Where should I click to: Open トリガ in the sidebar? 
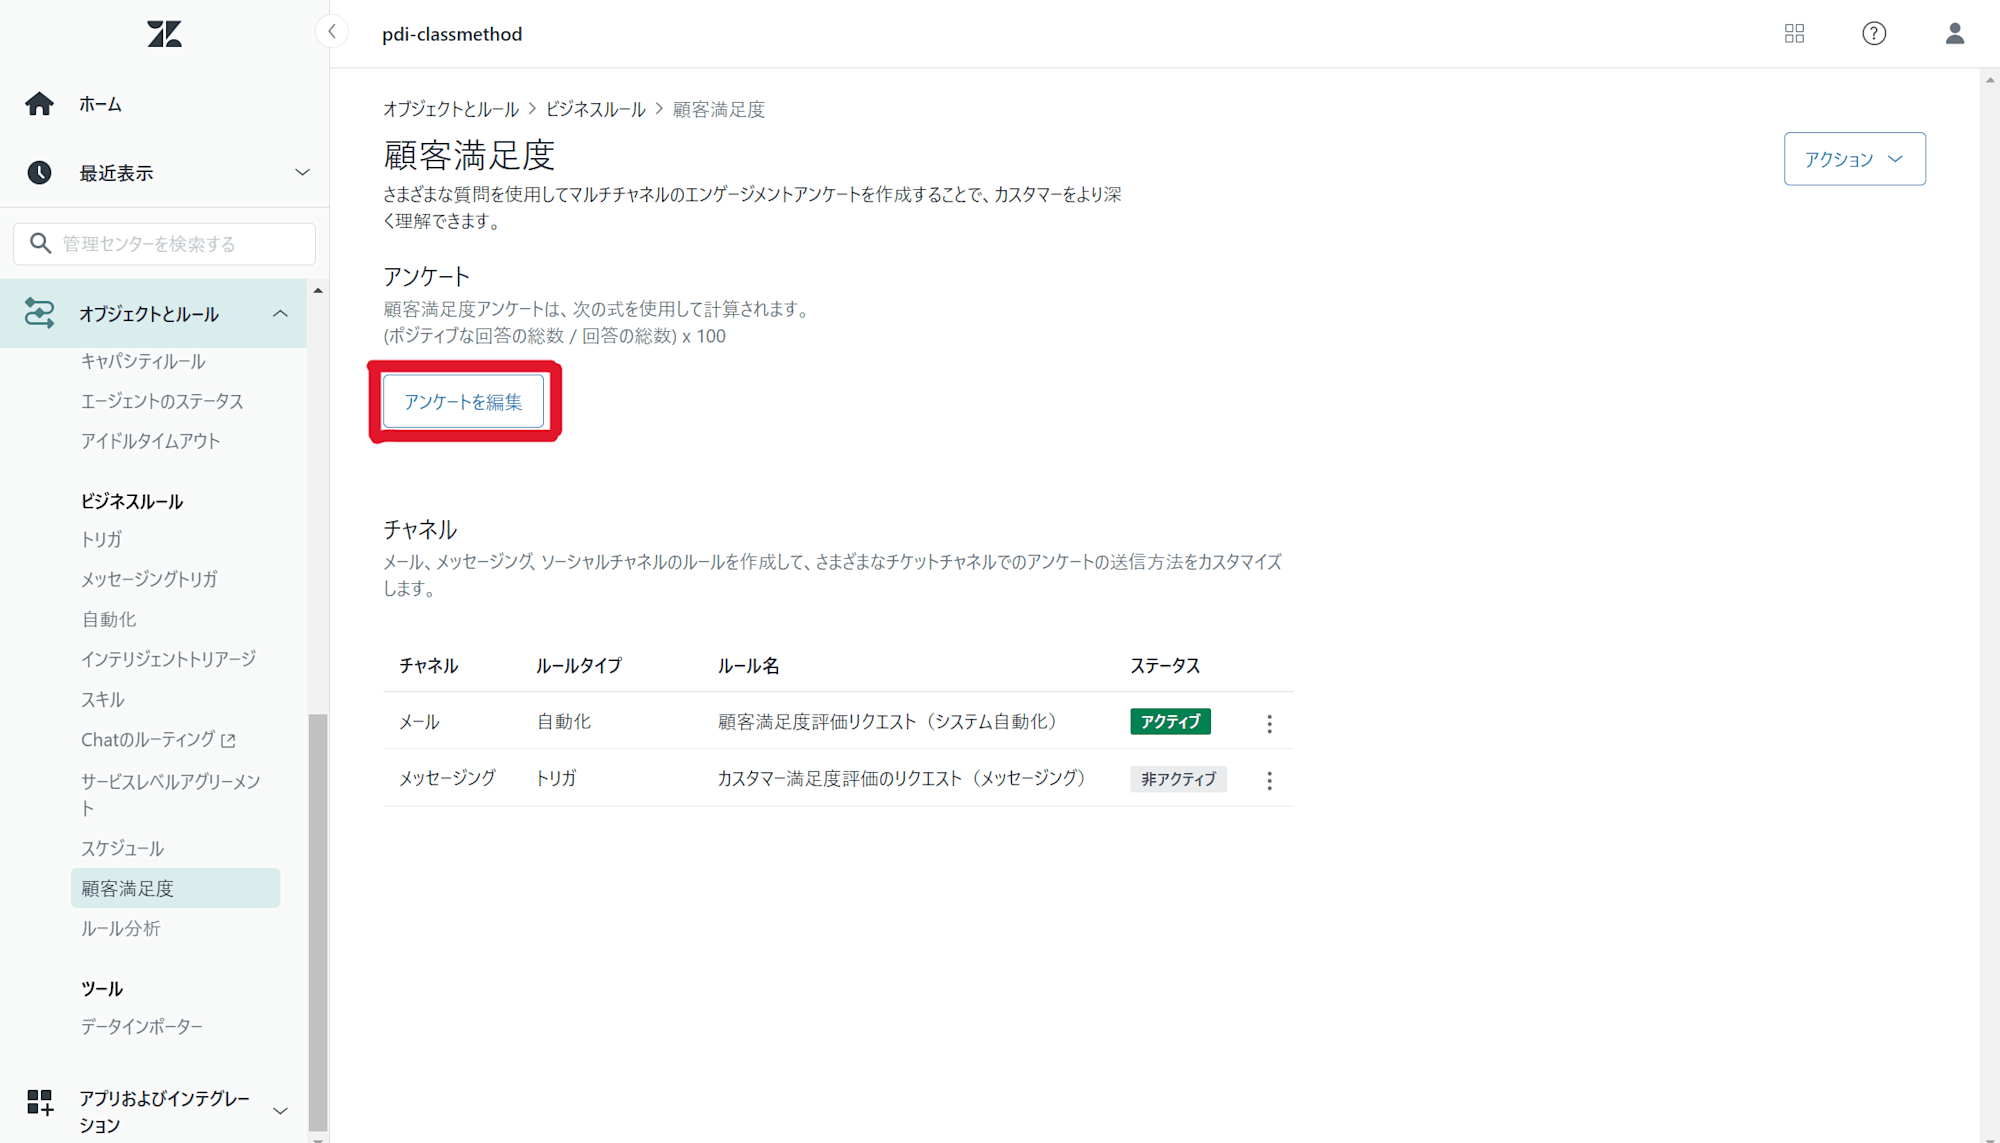101,539
